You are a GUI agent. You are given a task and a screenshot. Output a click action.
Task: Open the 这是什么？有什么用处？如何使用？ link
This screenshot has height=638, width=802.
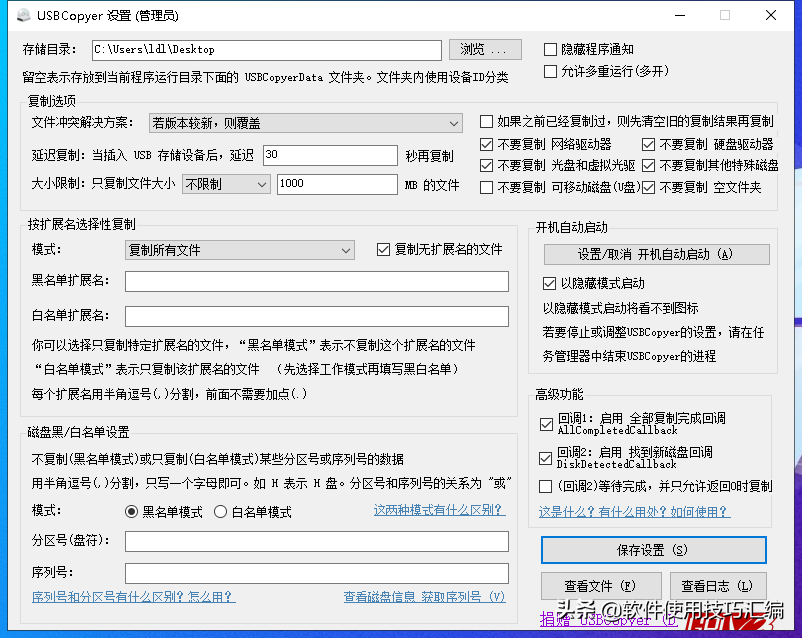click(x=634, y=512)
